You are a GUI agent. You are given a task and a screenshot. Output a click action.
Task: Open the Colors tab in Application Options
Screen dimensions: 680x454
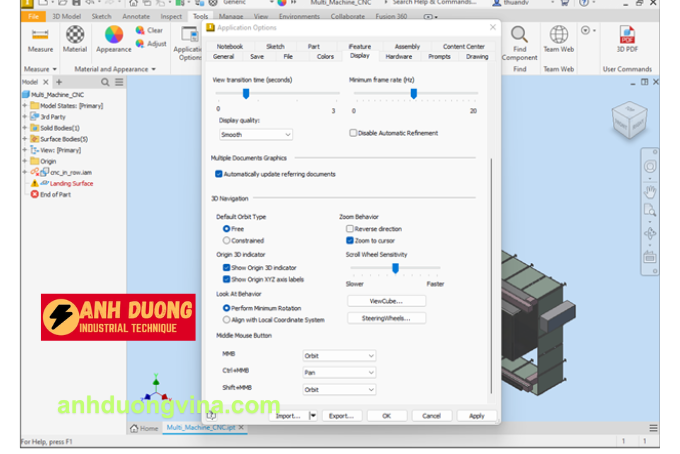pos(325,57)
